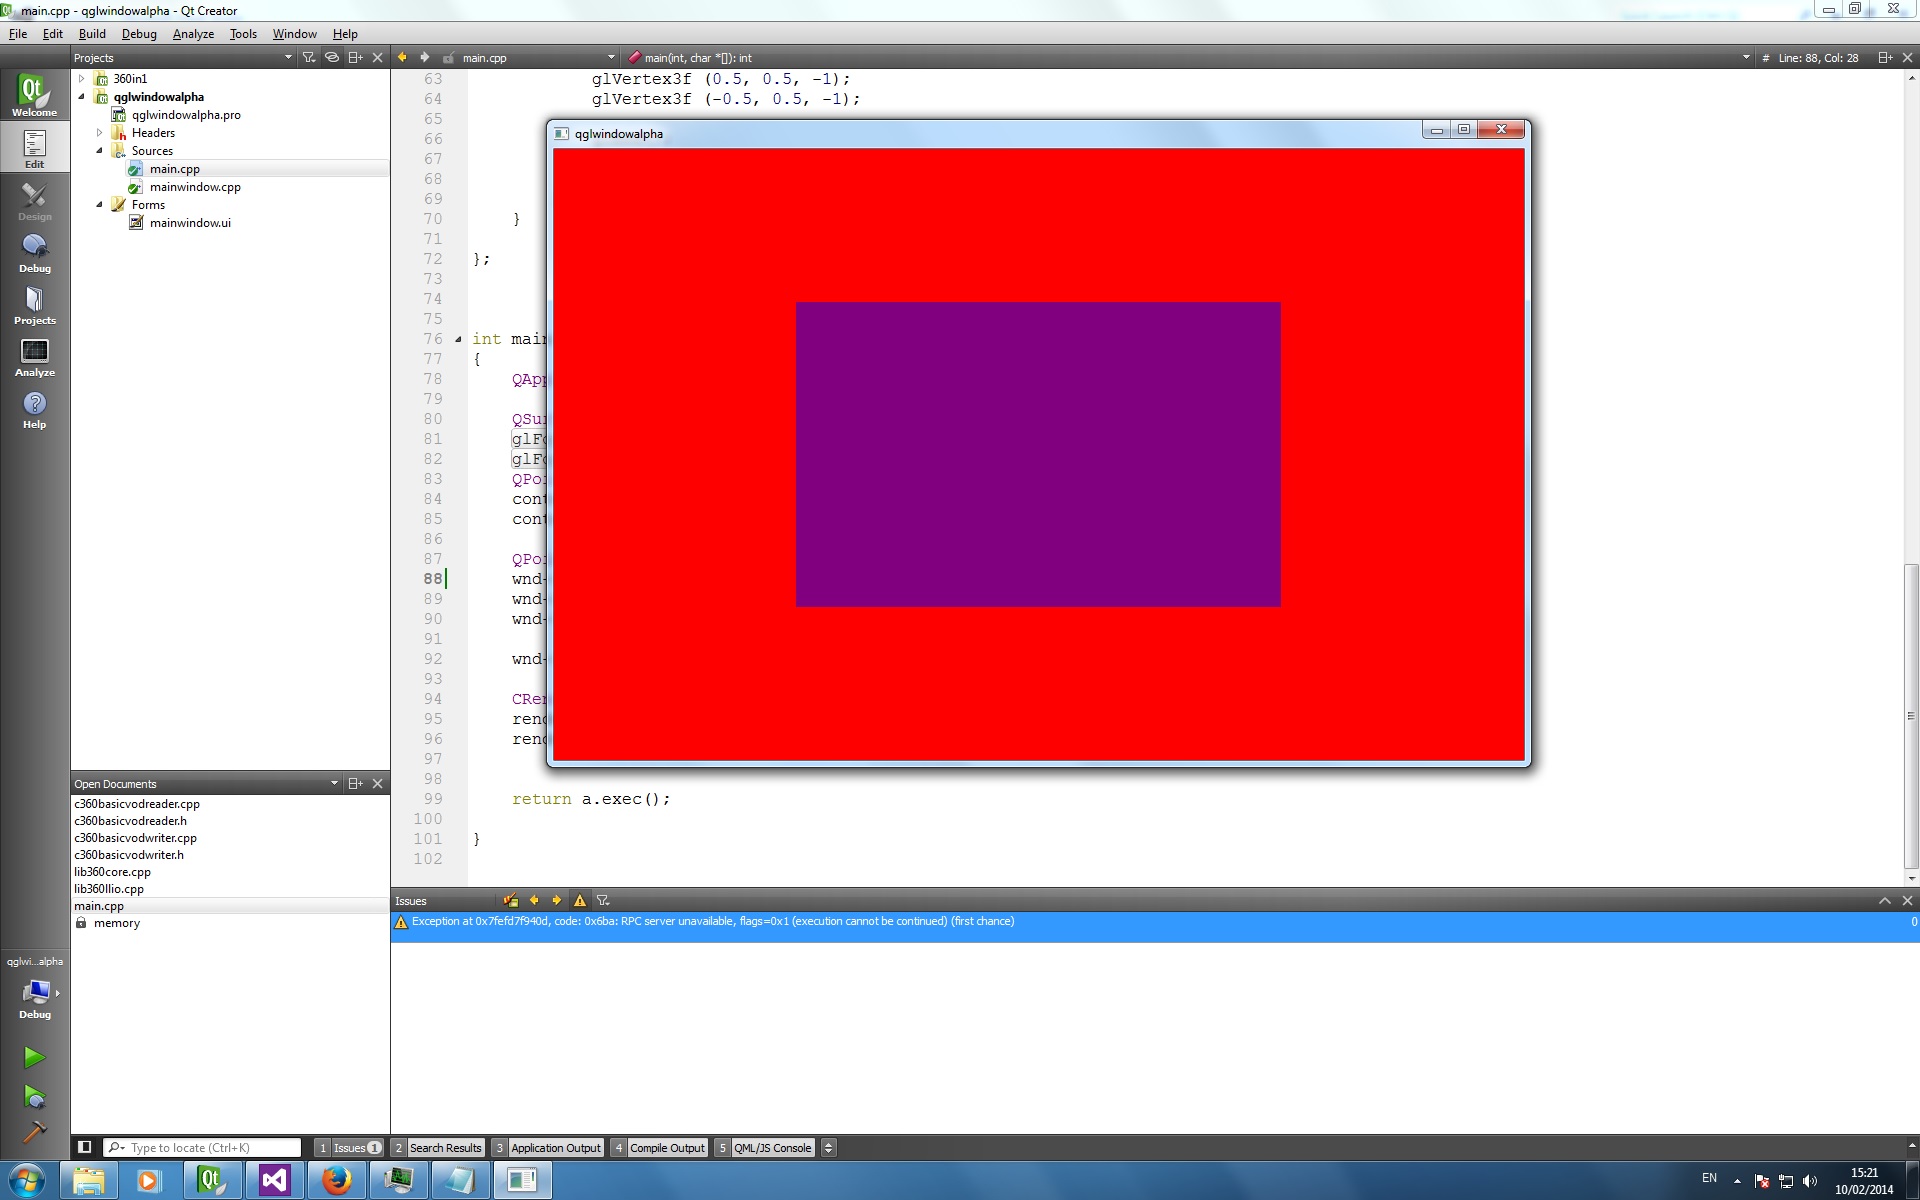The image size is (1920, 1200).
Task: Expand the 360in1 project node
Action: [82, 78]
